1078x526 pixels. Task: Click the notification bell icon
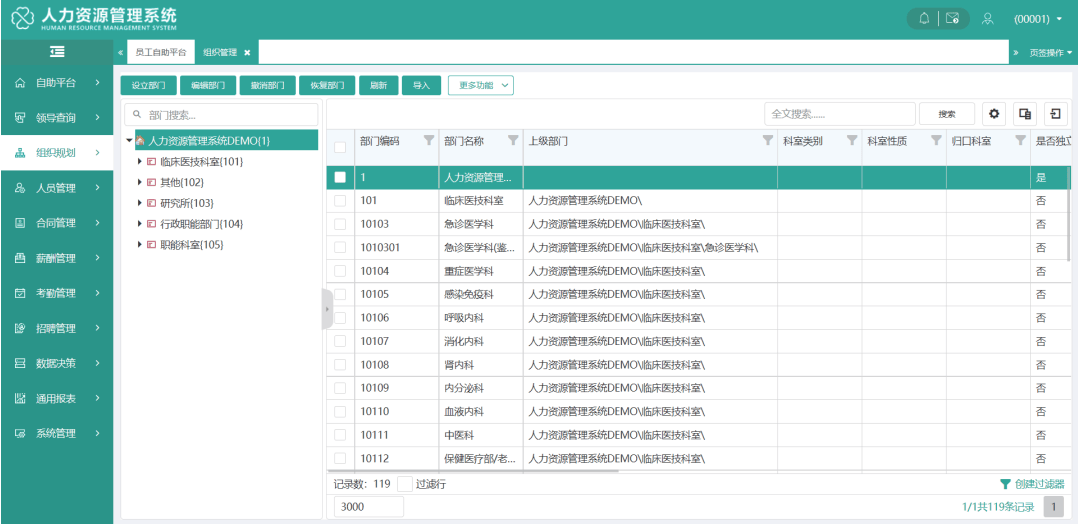click(924, 18)
